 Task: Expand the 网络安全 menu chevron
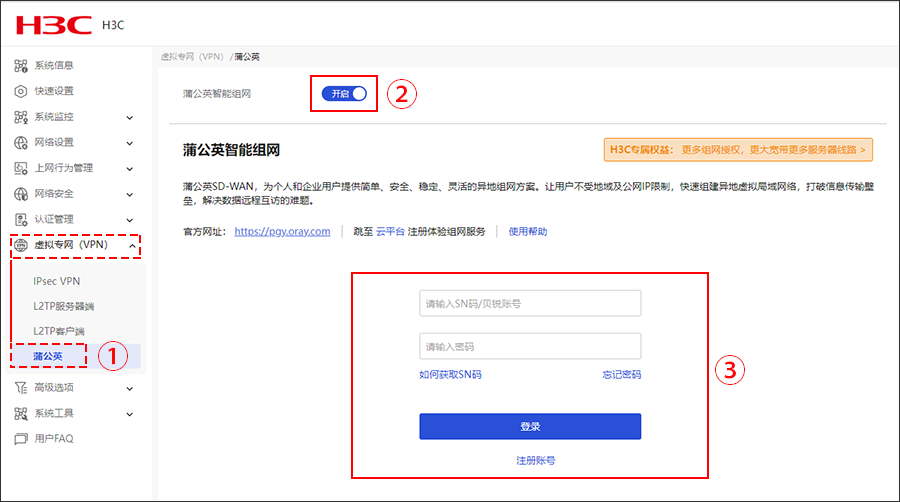click(x=130, y=194)
